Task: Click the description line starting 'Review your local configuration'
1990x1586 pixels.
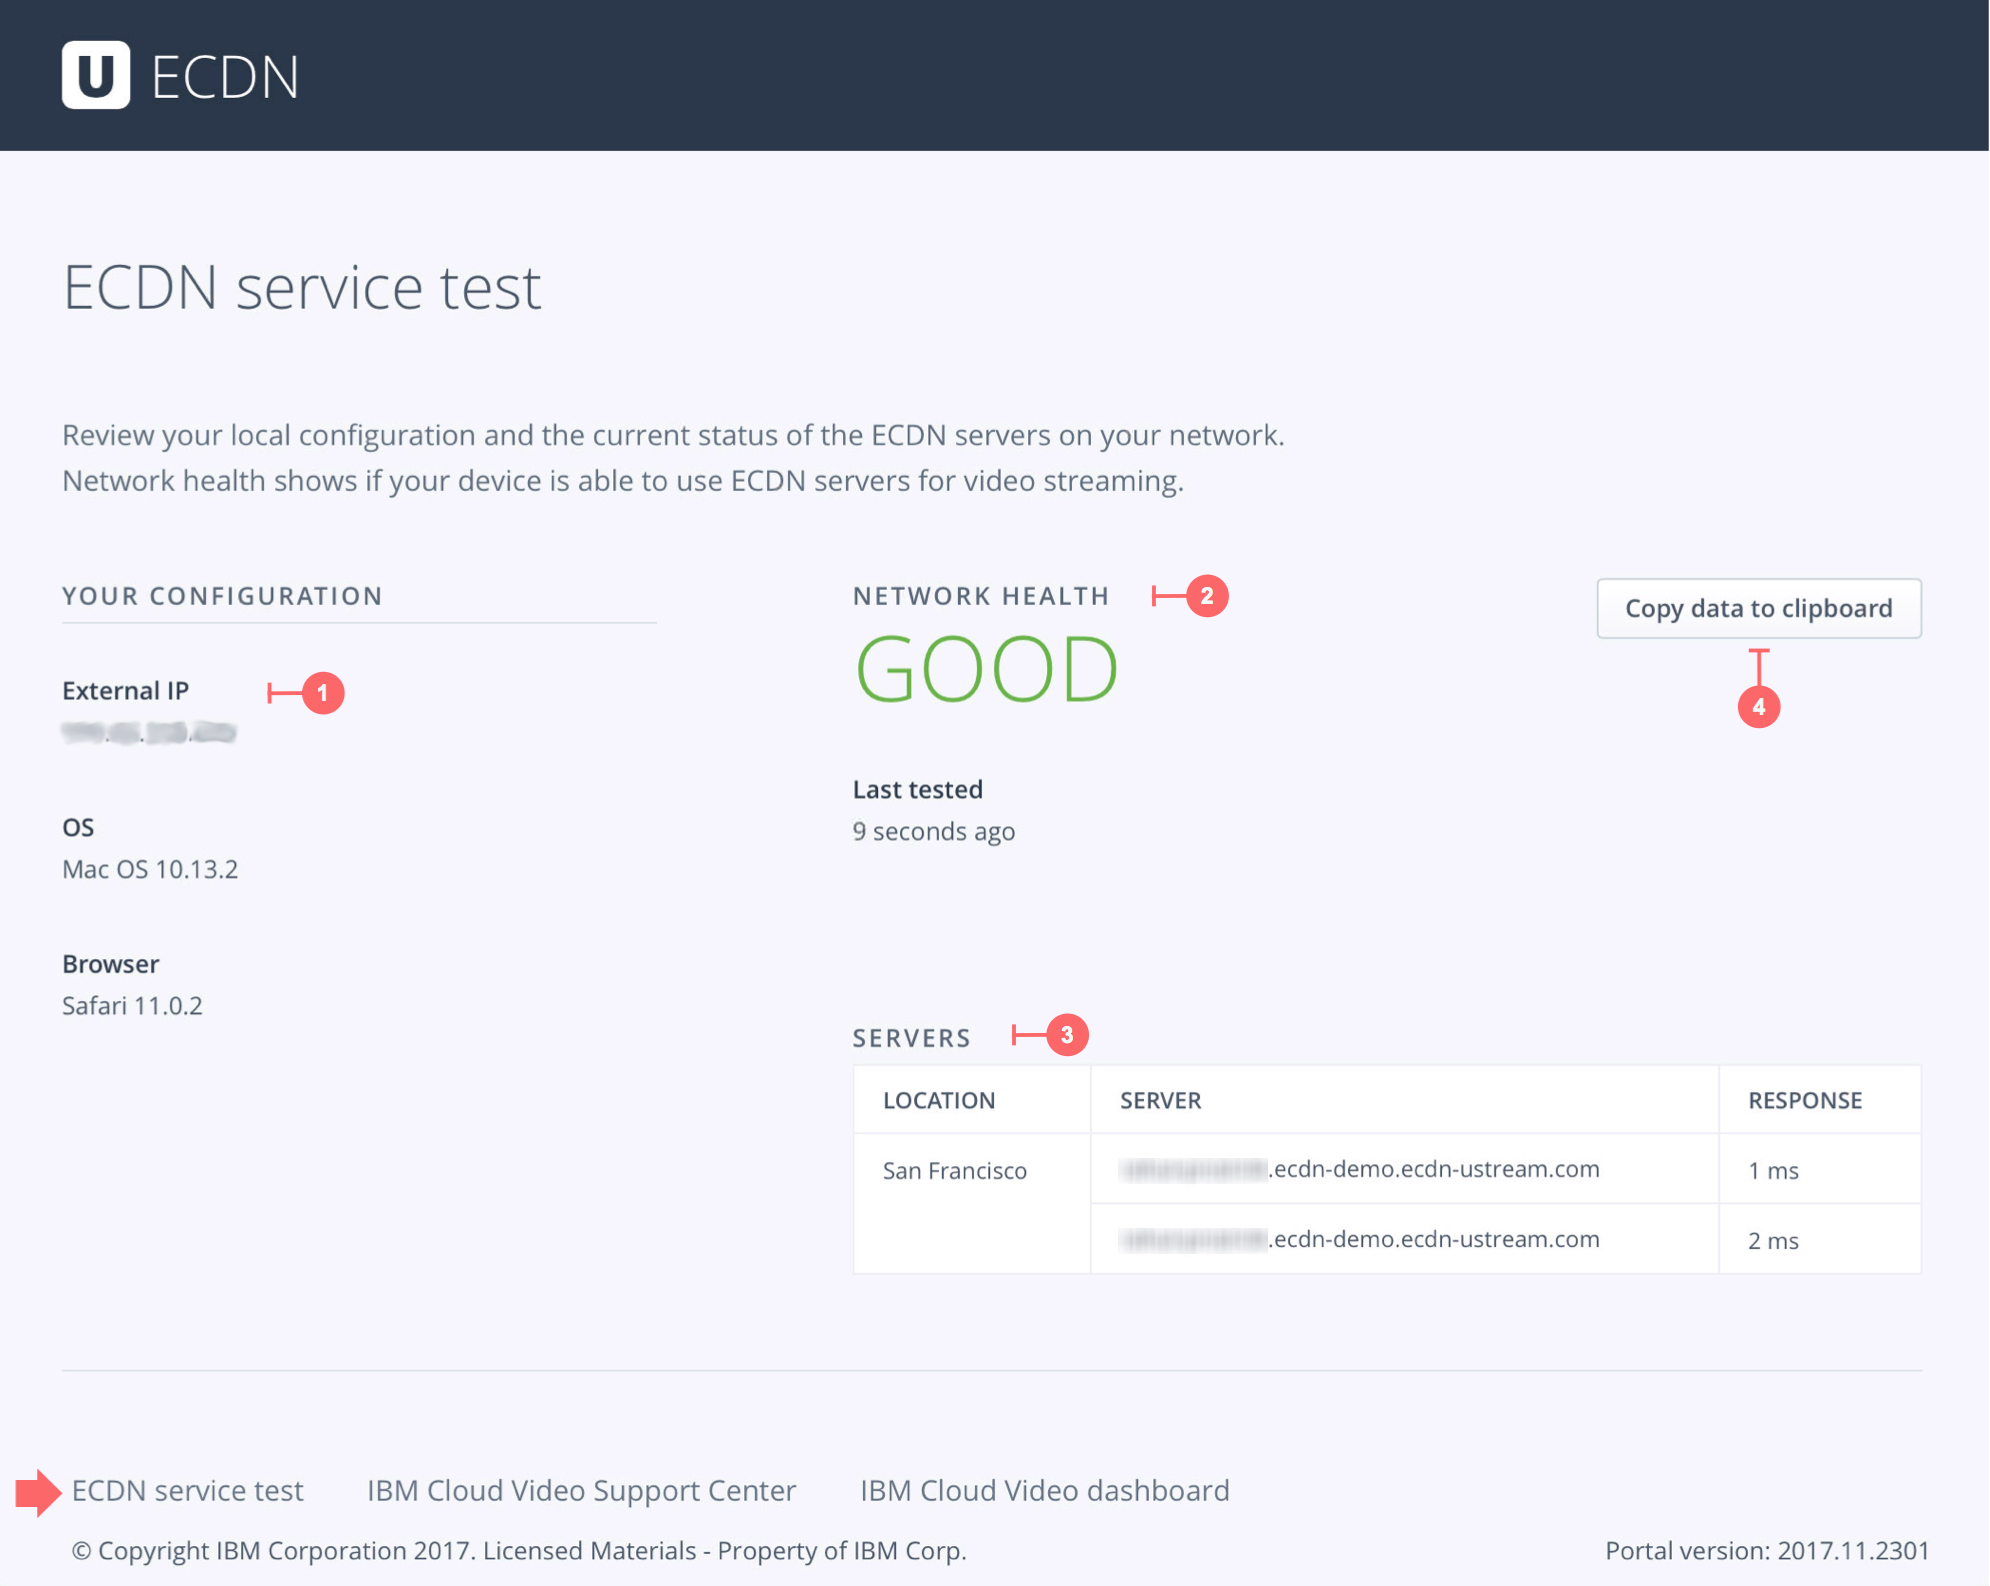Action: pyautogui.click(x=673, y=435)
